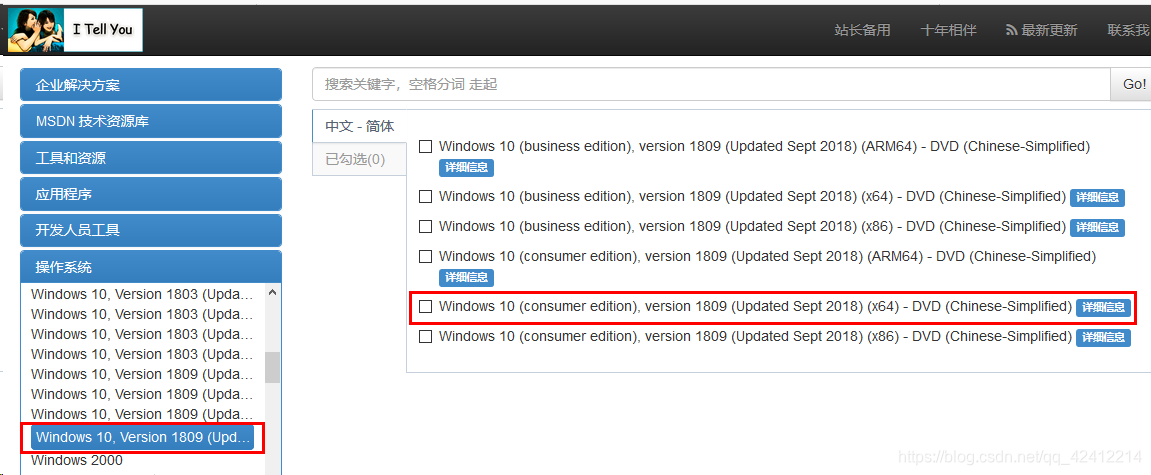The width and height of the screenshot is (1151, 475).
Task: Check business edition x64 DVD checkbox
Action: pos(425,197)
